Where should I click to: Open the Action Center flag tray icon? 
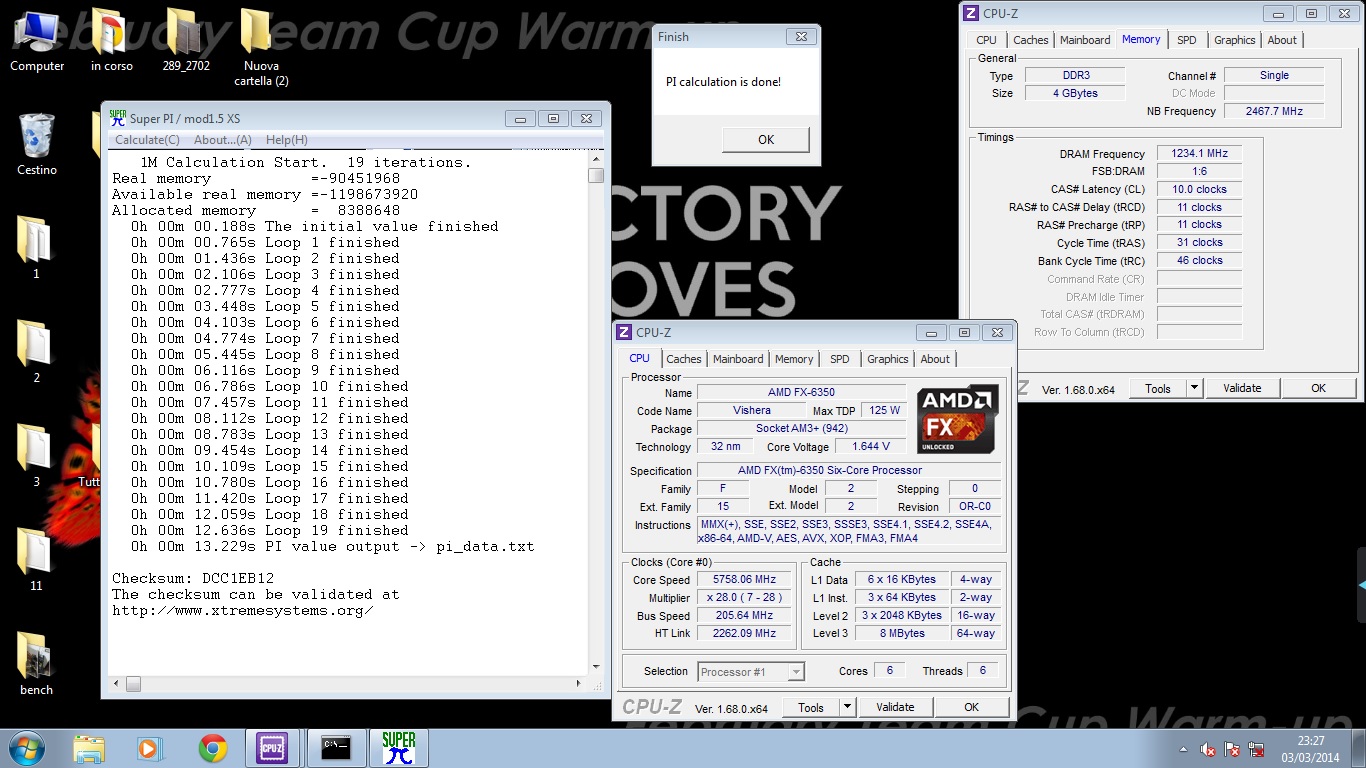point(1233,749)
